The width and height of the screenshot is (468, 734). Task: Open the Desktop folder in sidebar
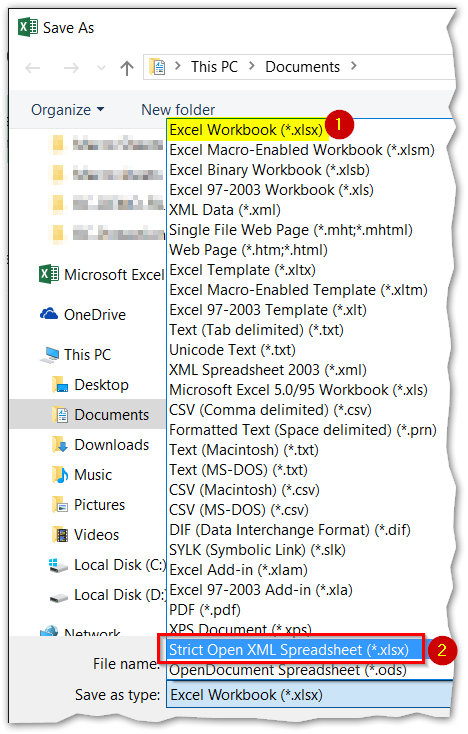click(101, 384)
